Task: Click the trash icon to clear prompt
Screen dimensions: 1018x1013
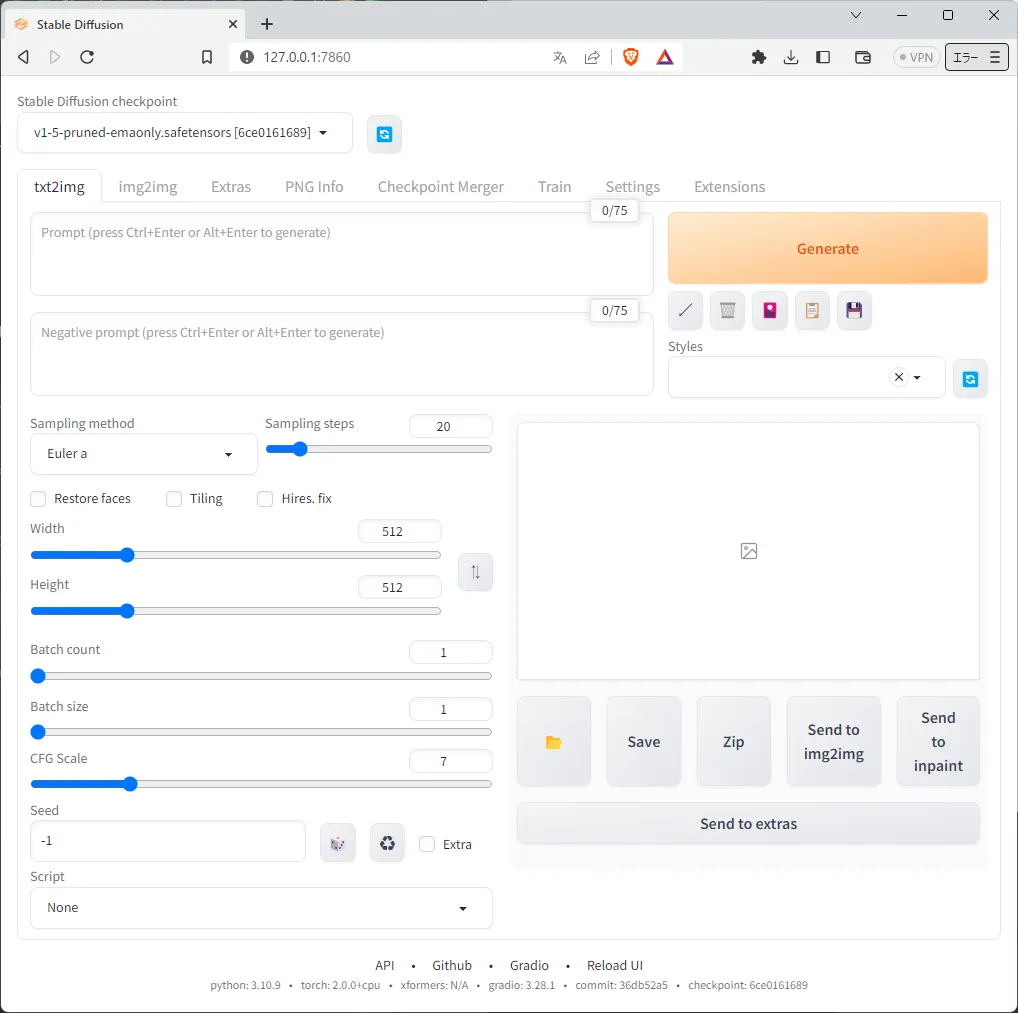Action: (x=727, y=311)
